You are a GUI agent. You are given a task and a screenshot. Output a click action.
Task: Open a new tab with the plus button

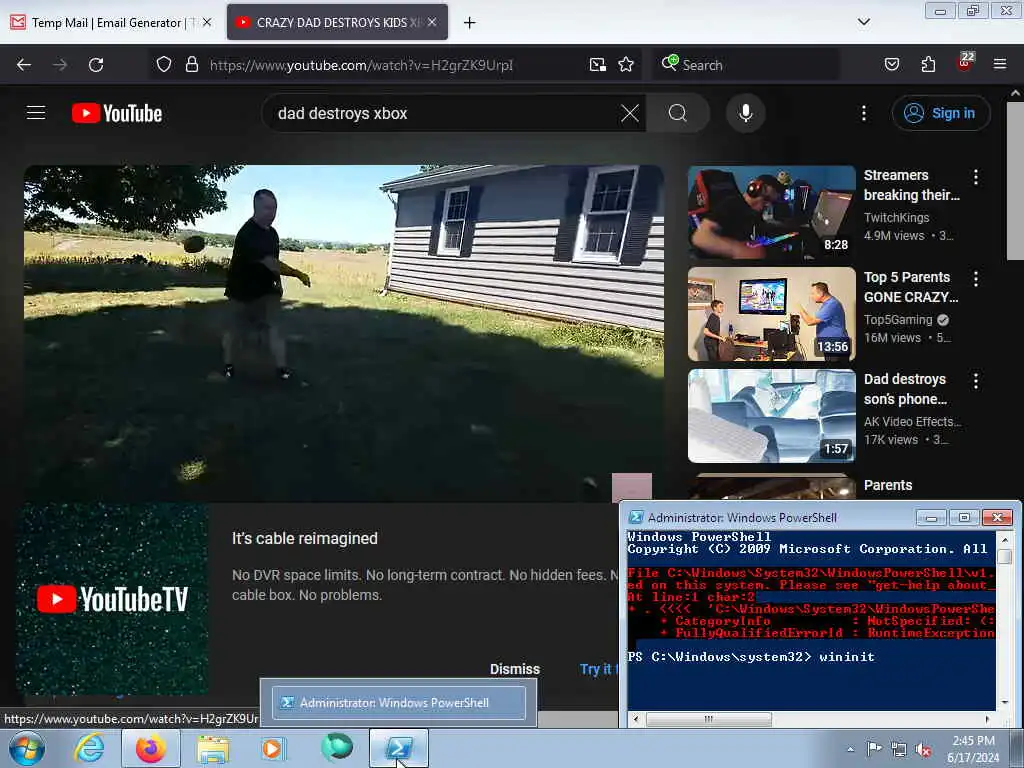click(470, 22)
